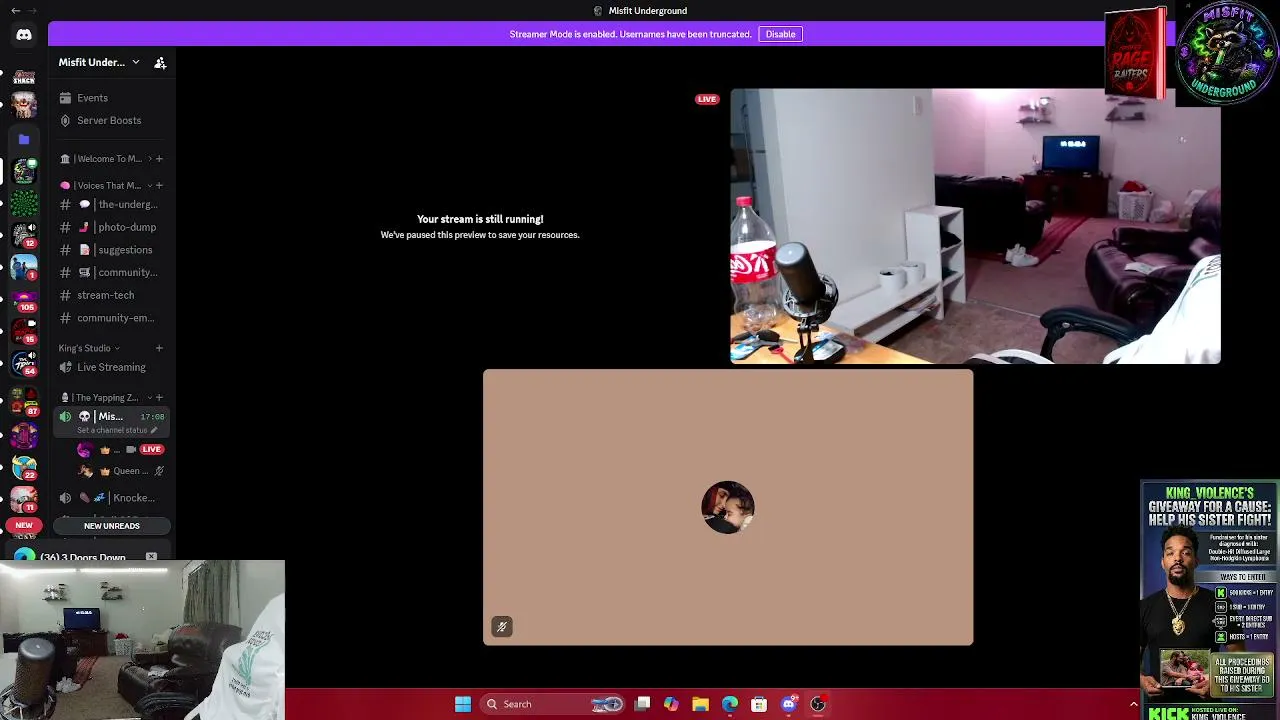Edit channel status with the pencil icon

tap(154, 430)
